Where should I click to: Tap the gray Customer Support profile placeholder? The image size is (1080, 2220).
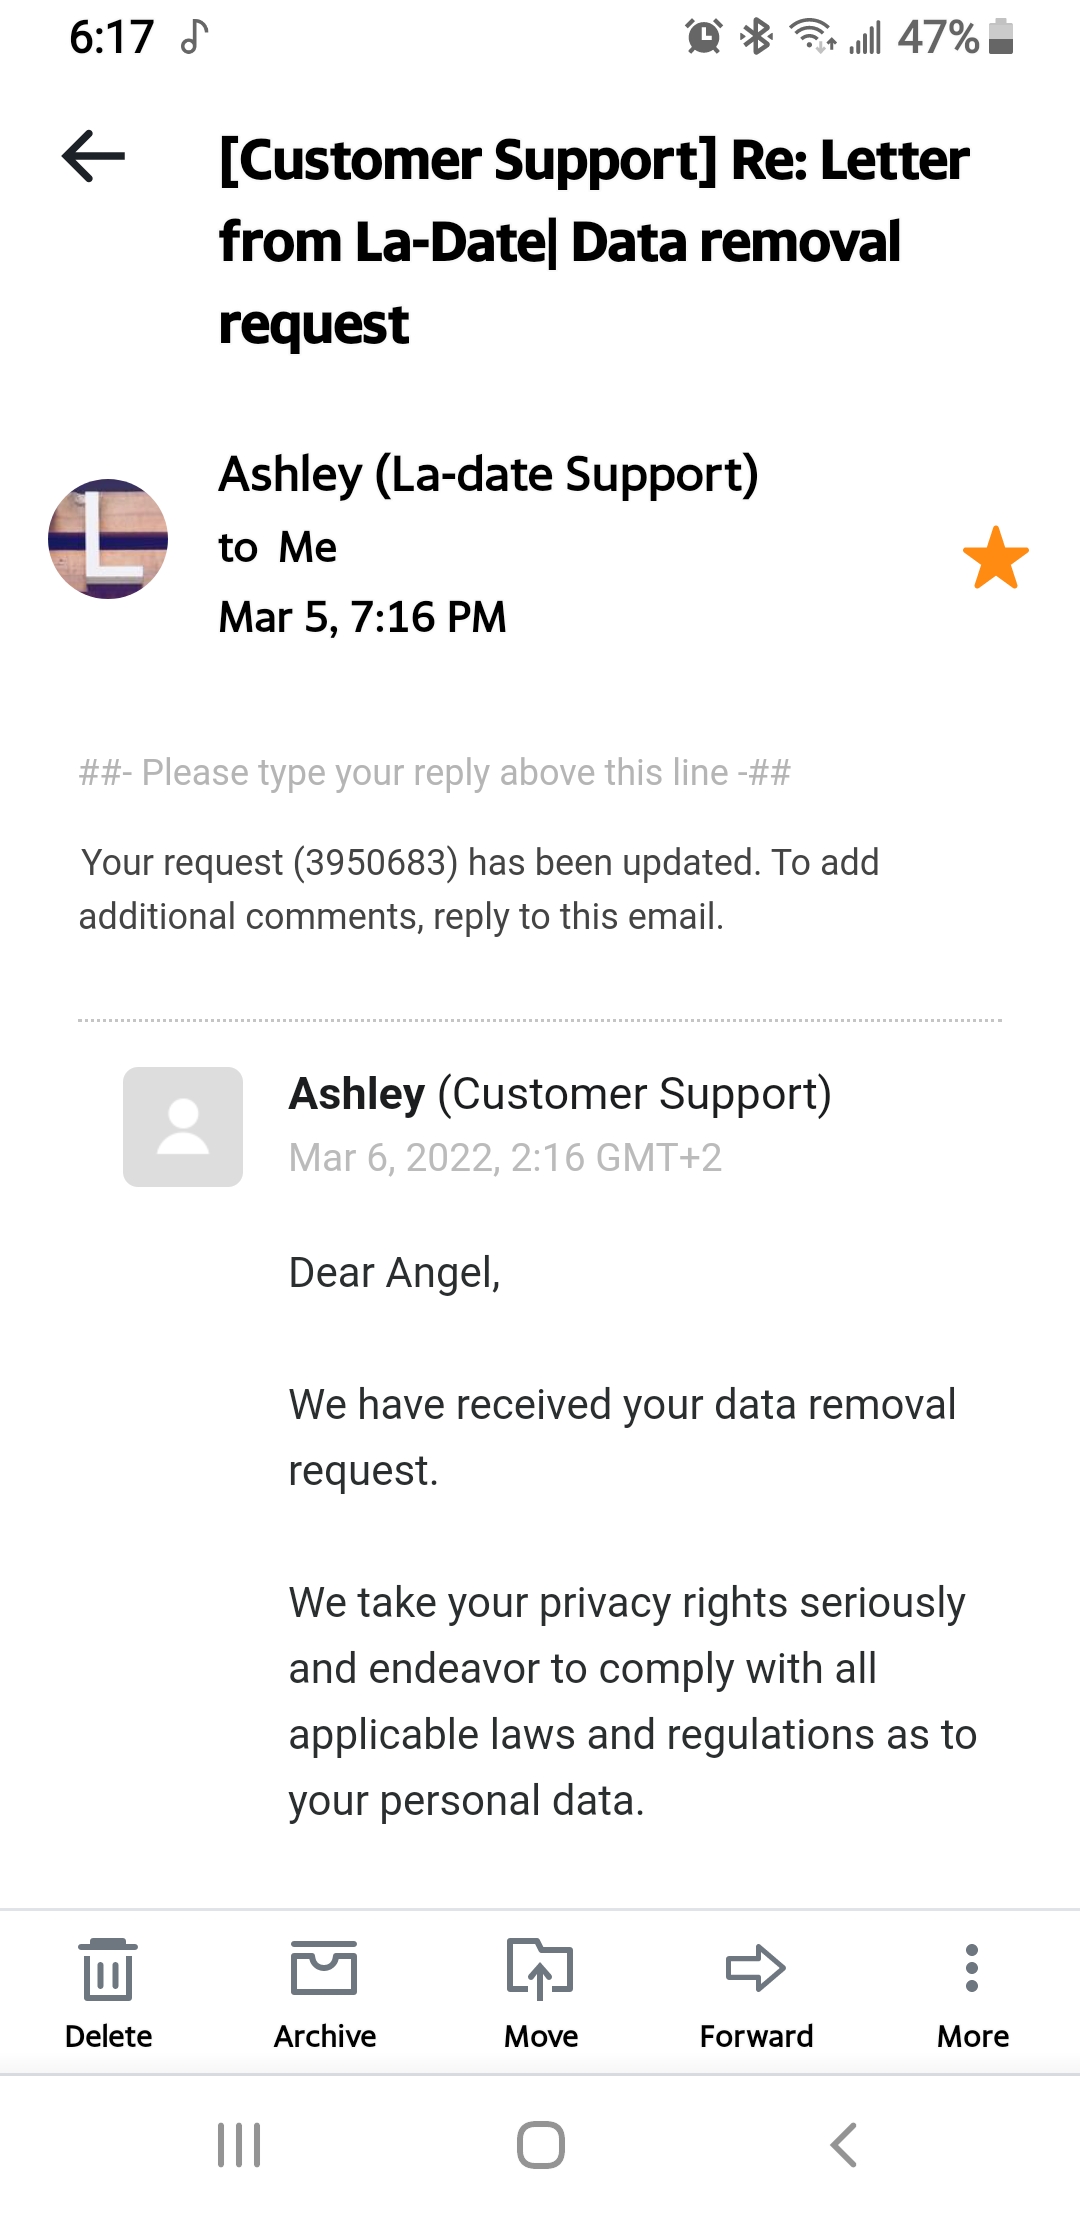pos(183,1127)
